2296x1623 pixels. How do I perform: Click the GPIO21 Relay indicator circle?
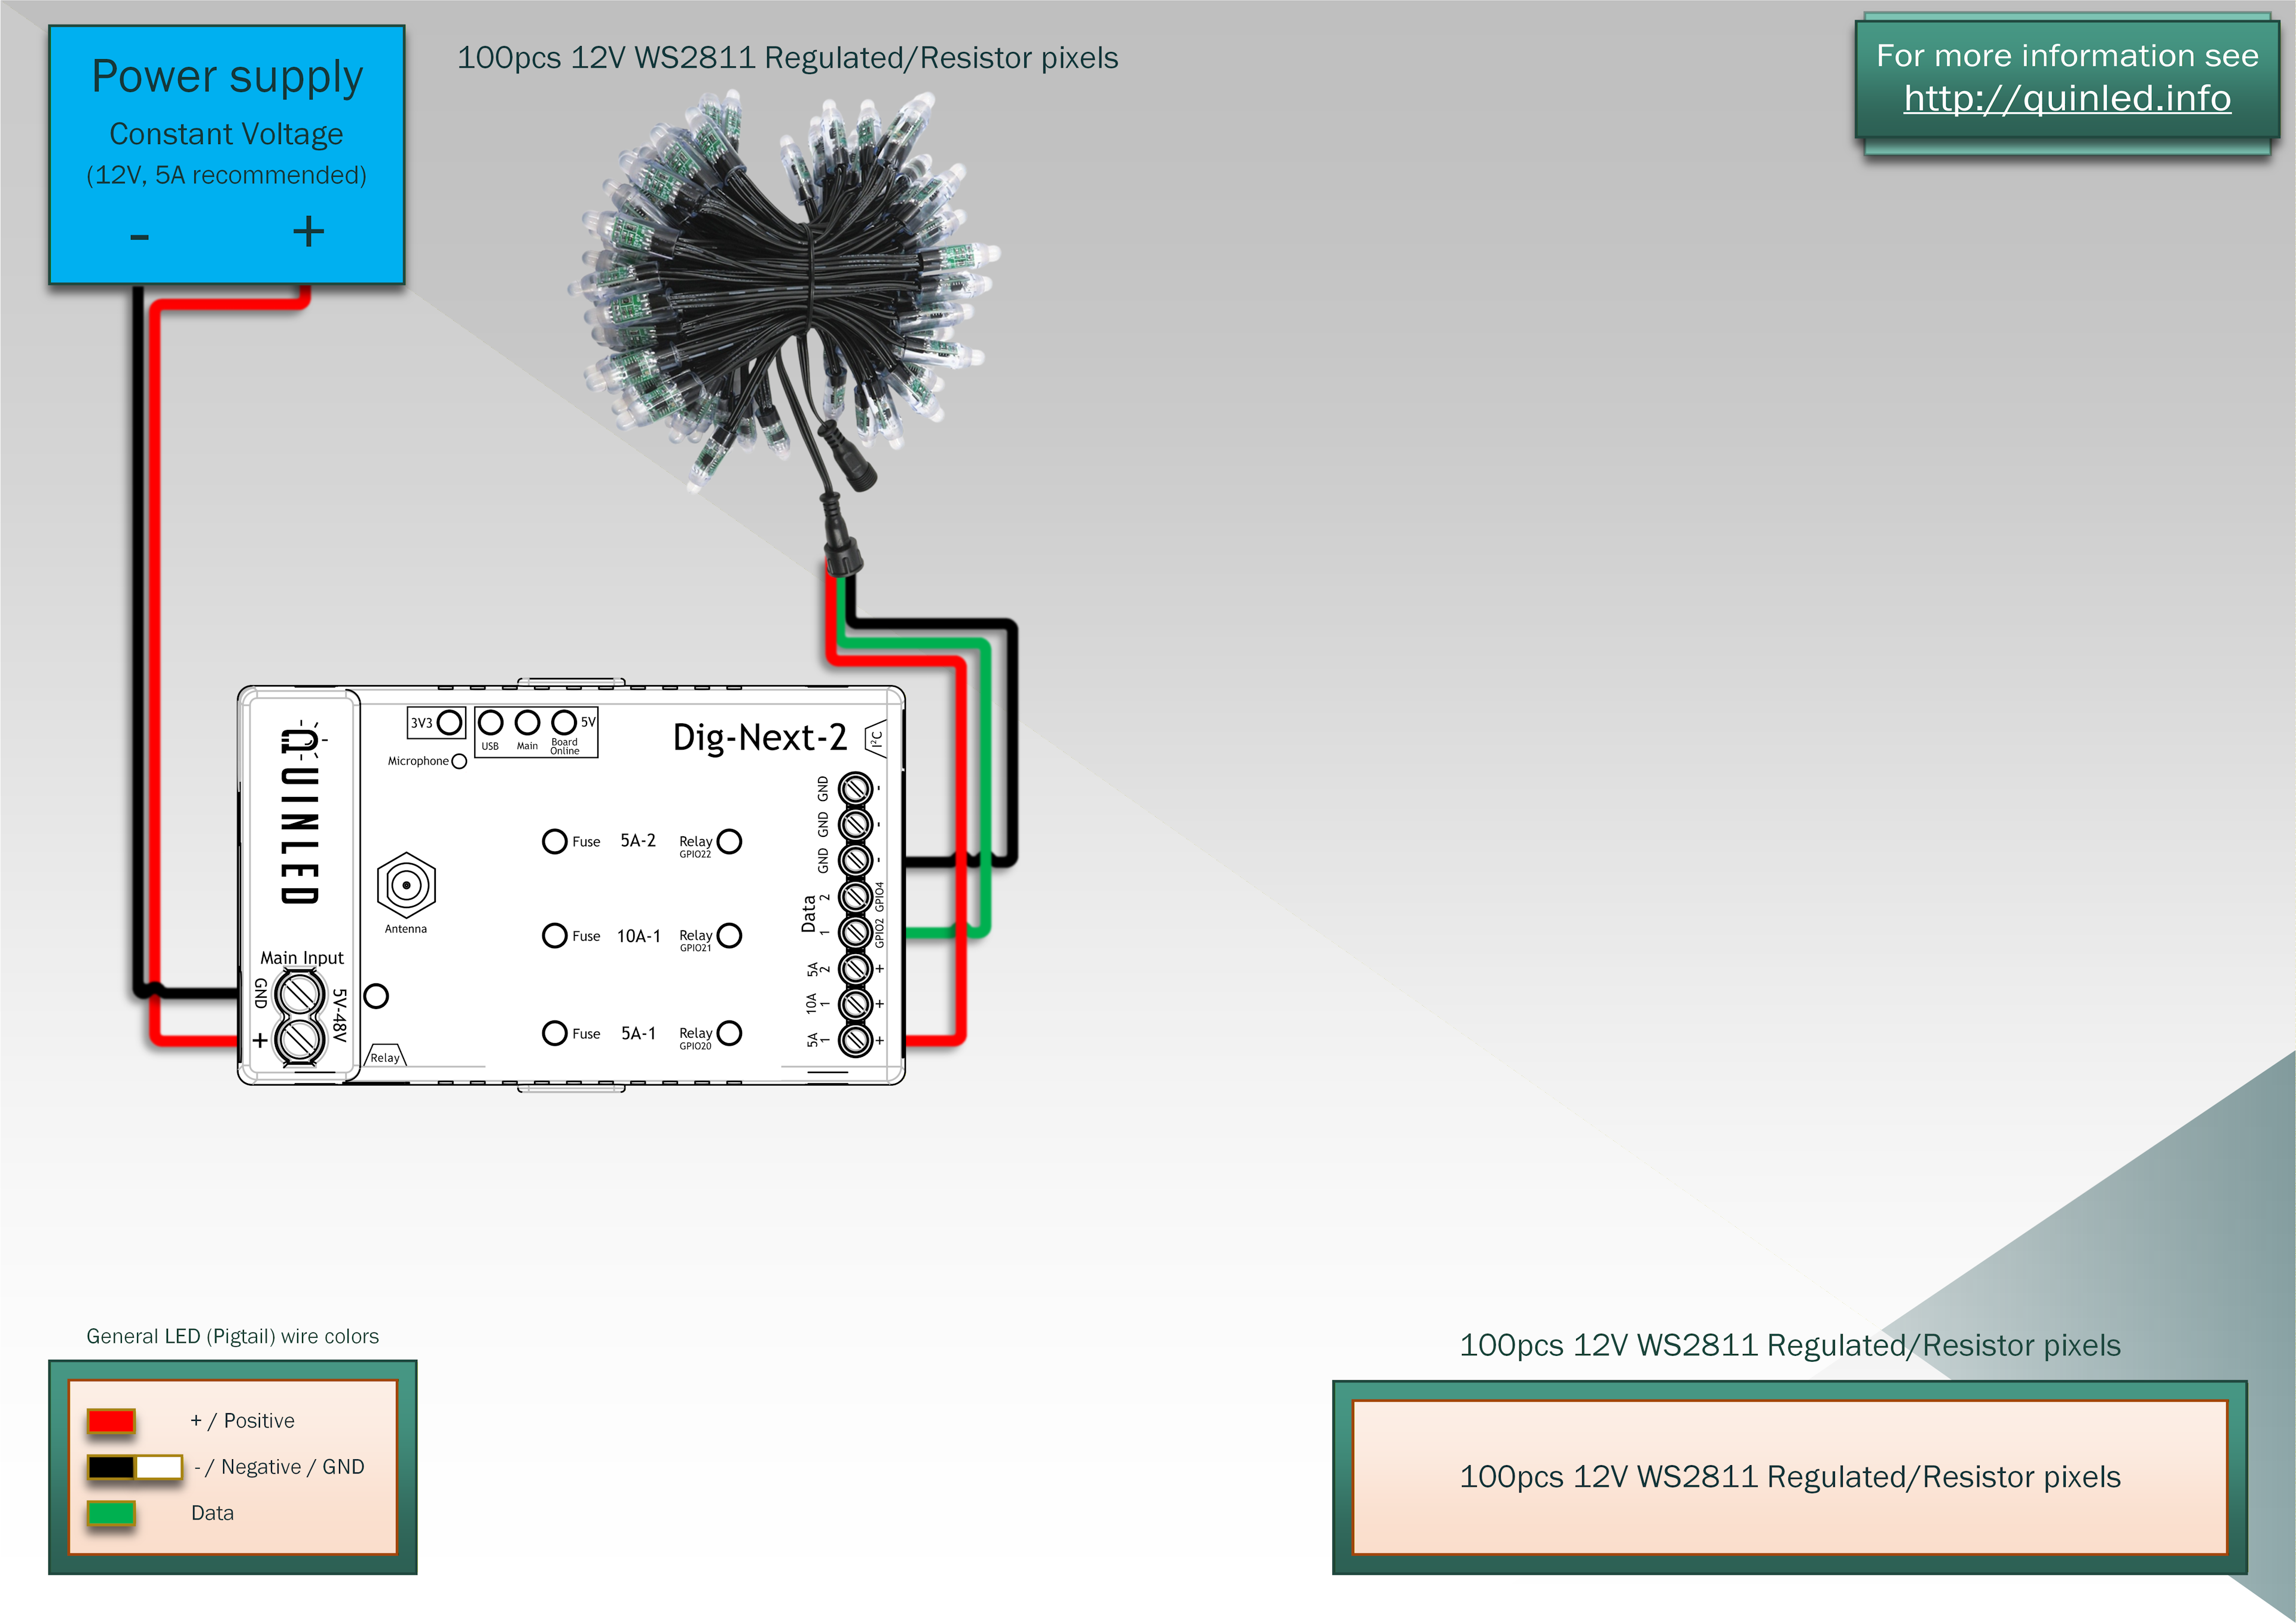730,935
